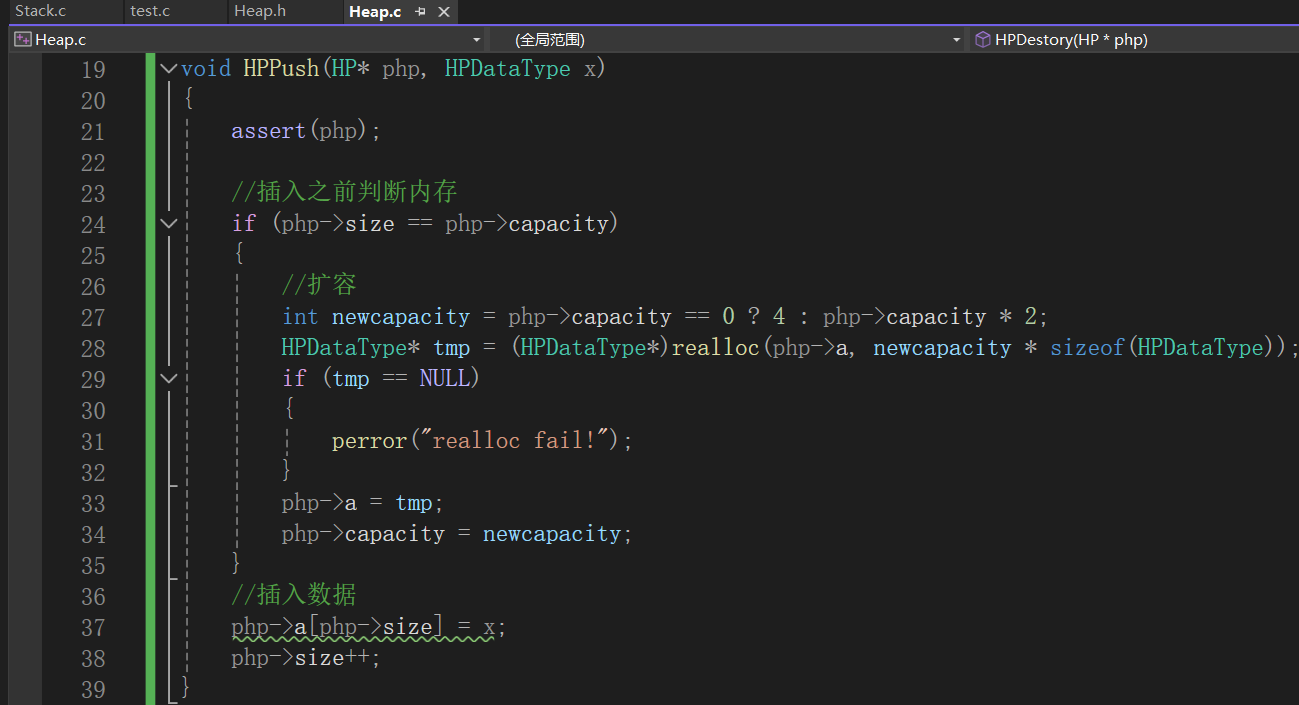Viewport: 1299px width, 705px height.
Task: Open the Heap.h tab
Action: [258, 11]
